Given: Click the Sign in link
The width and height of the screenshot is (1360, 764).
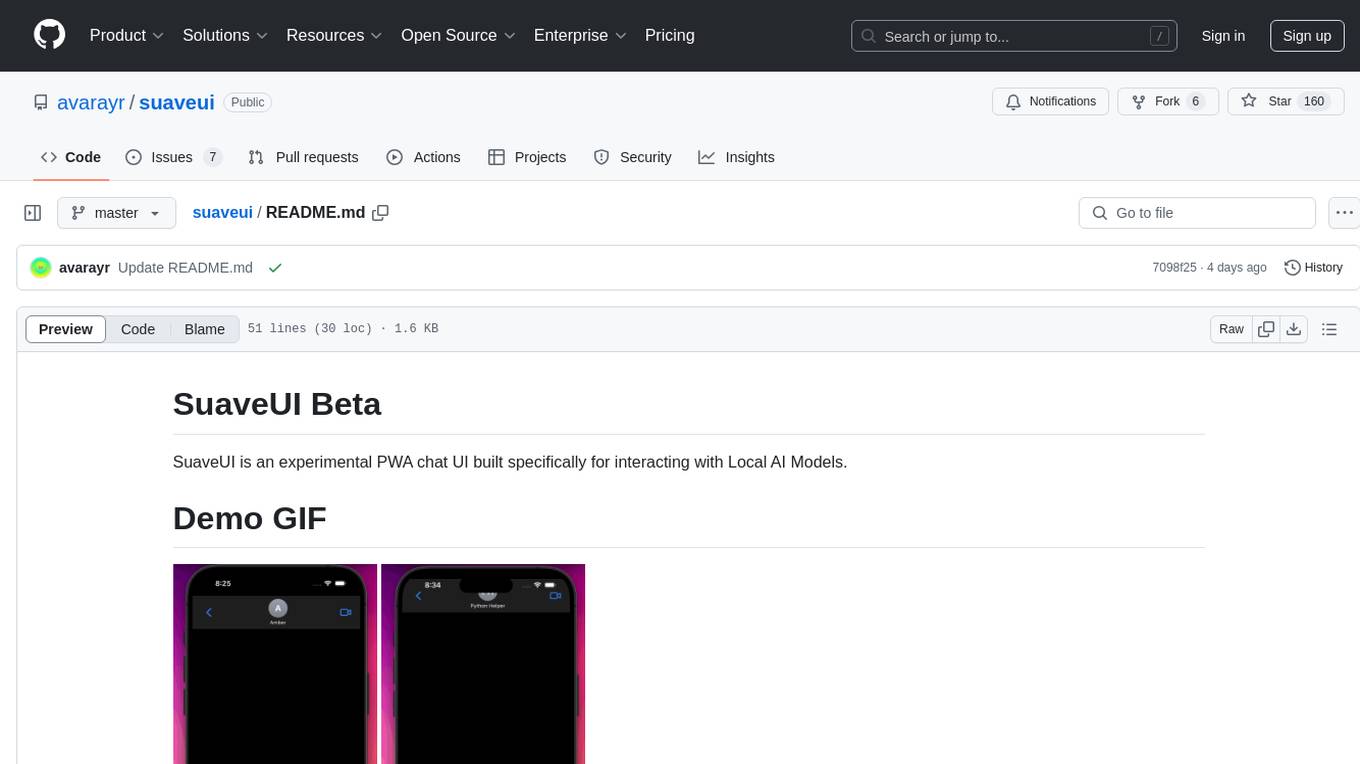Looking at the screenshot, I should [1223, 36].
